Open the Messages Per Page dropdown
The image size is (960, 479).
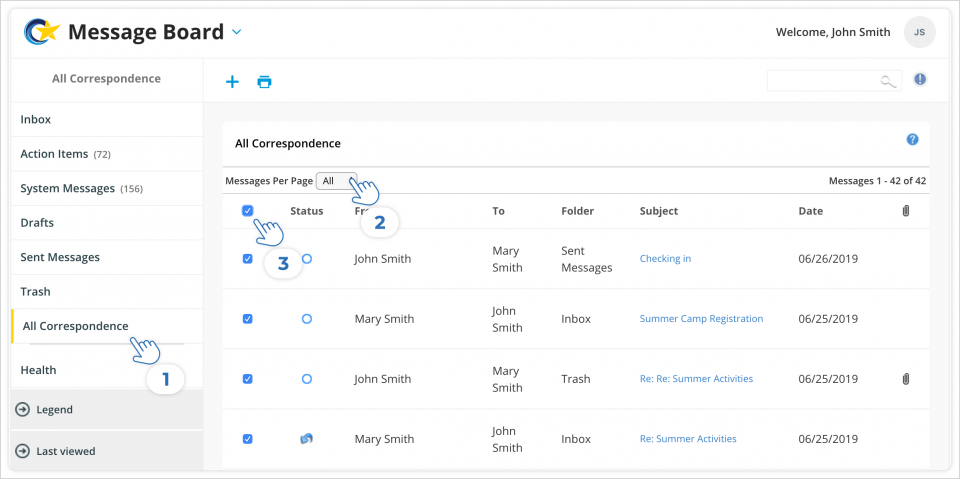pyautogui.click(x=336, y=181)
